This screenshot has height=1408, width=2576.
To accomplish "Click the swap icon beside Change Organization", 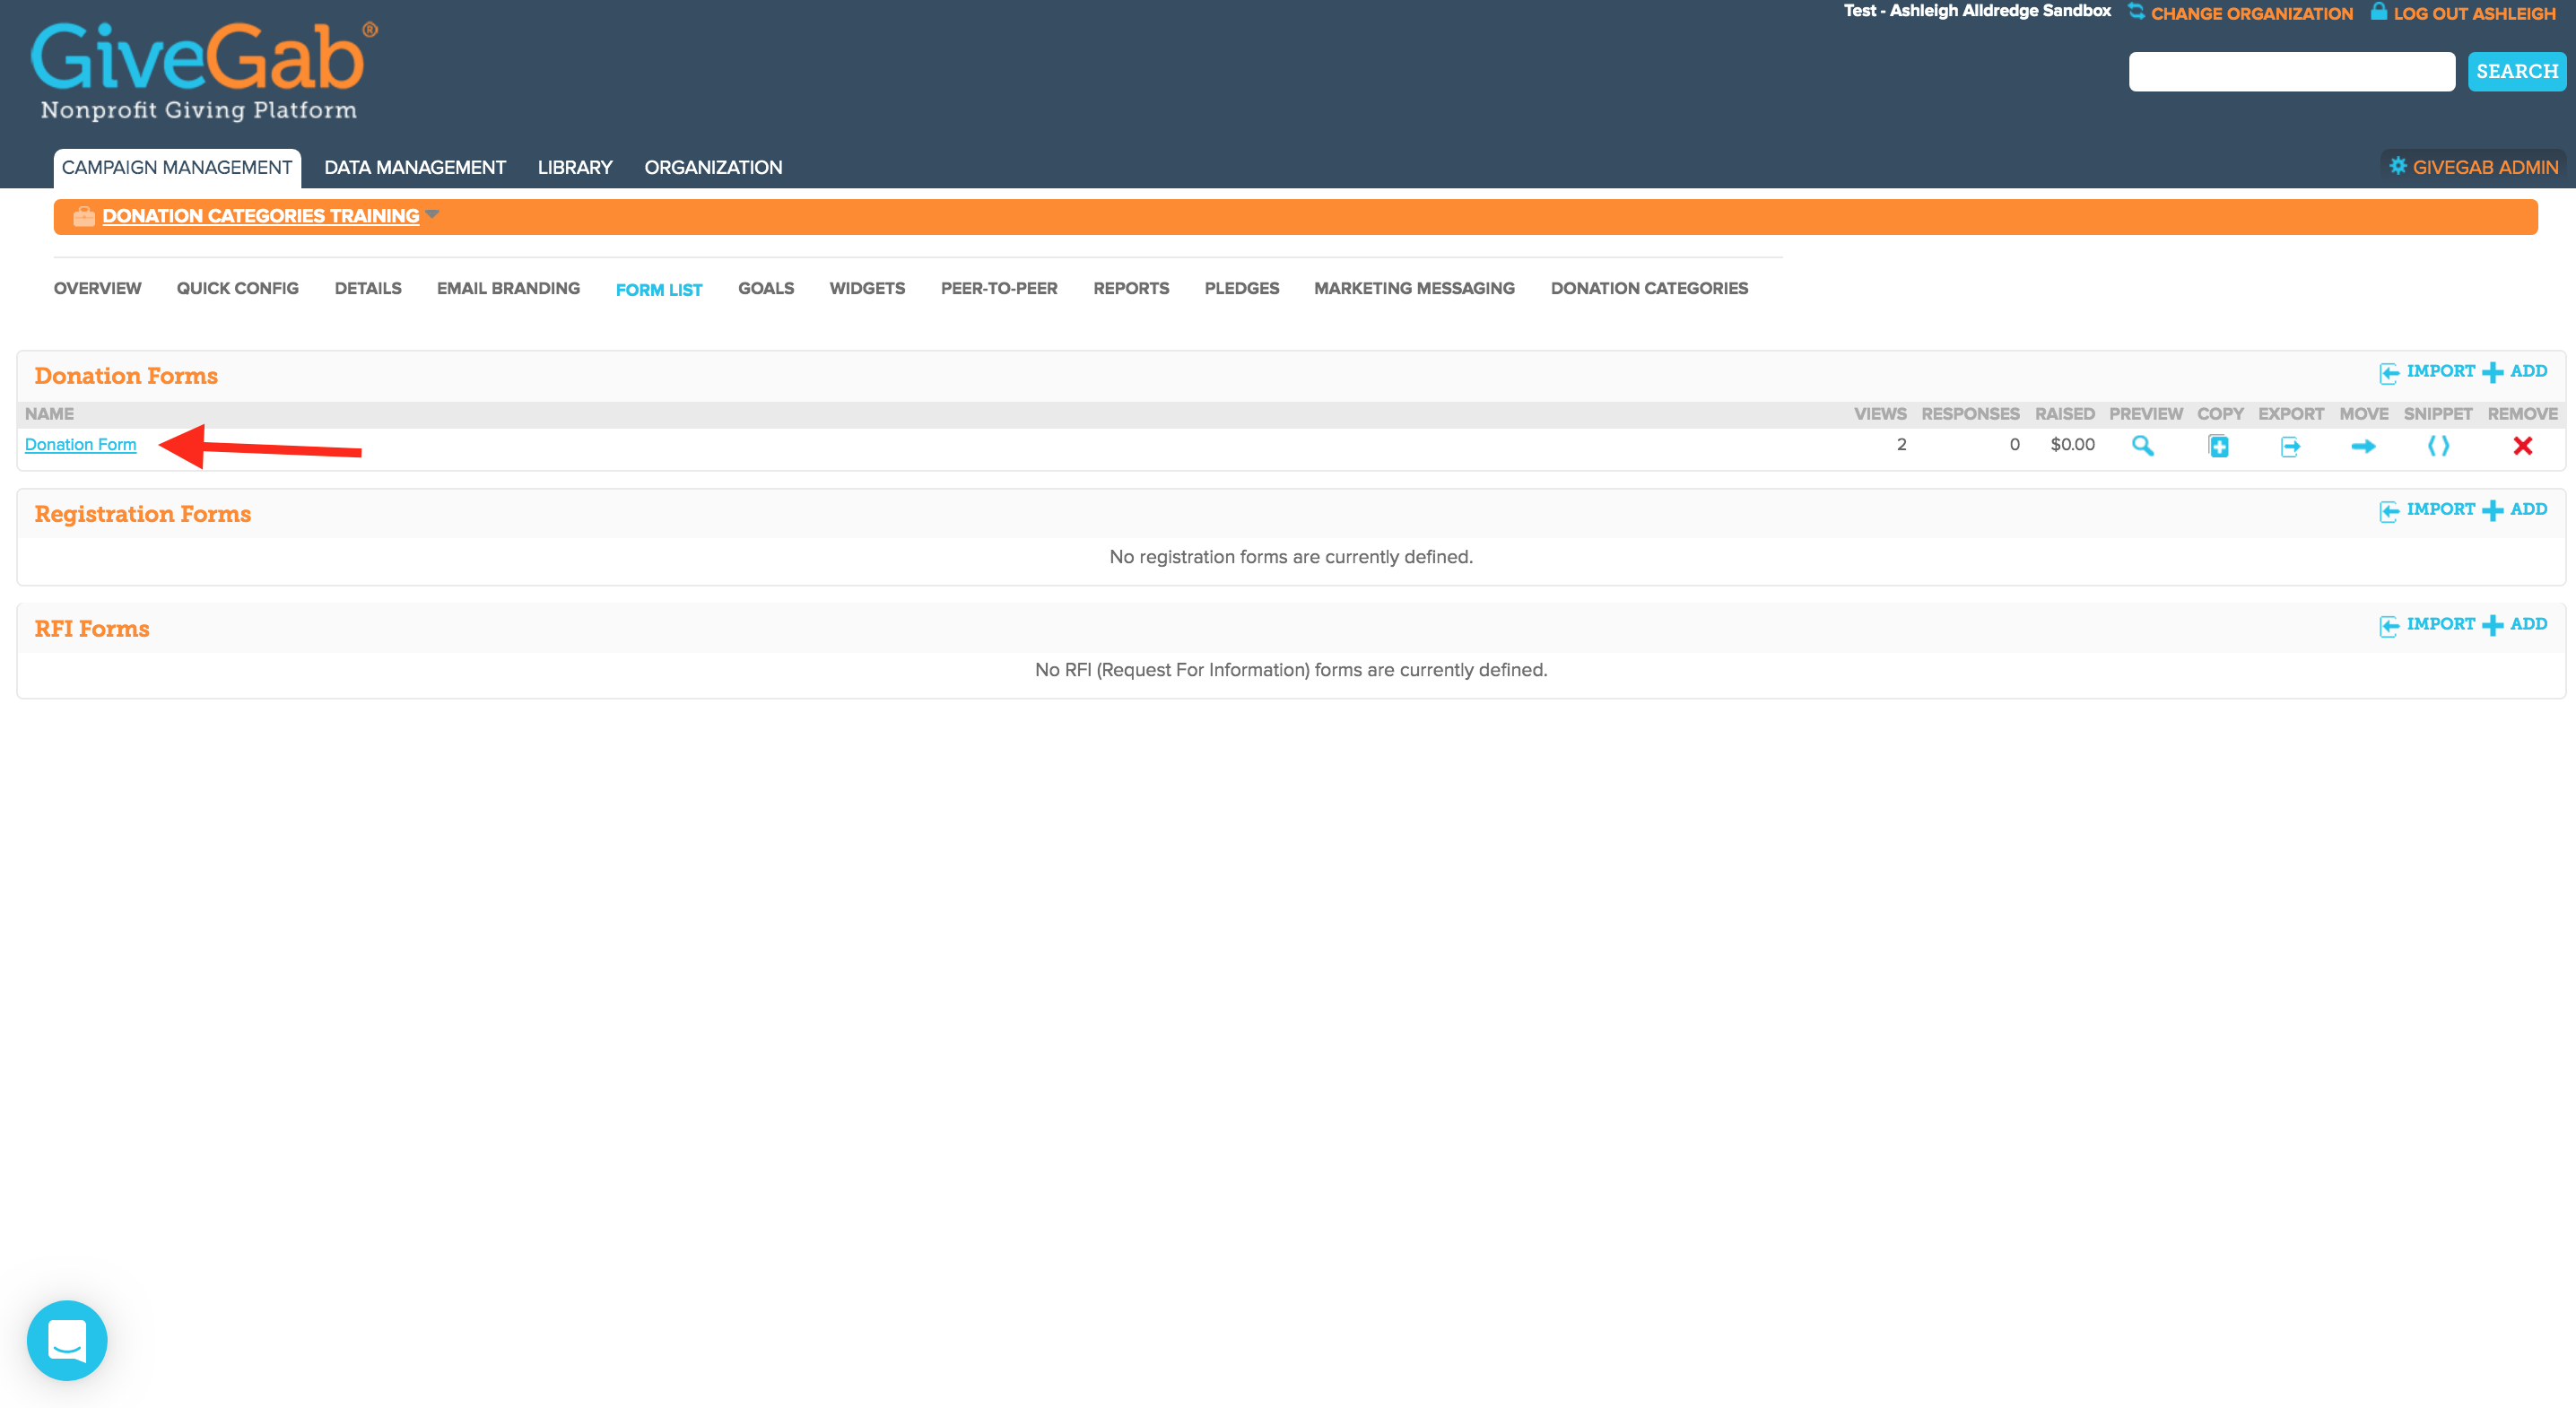I will pyautogui.click(x=2136, y=12).
